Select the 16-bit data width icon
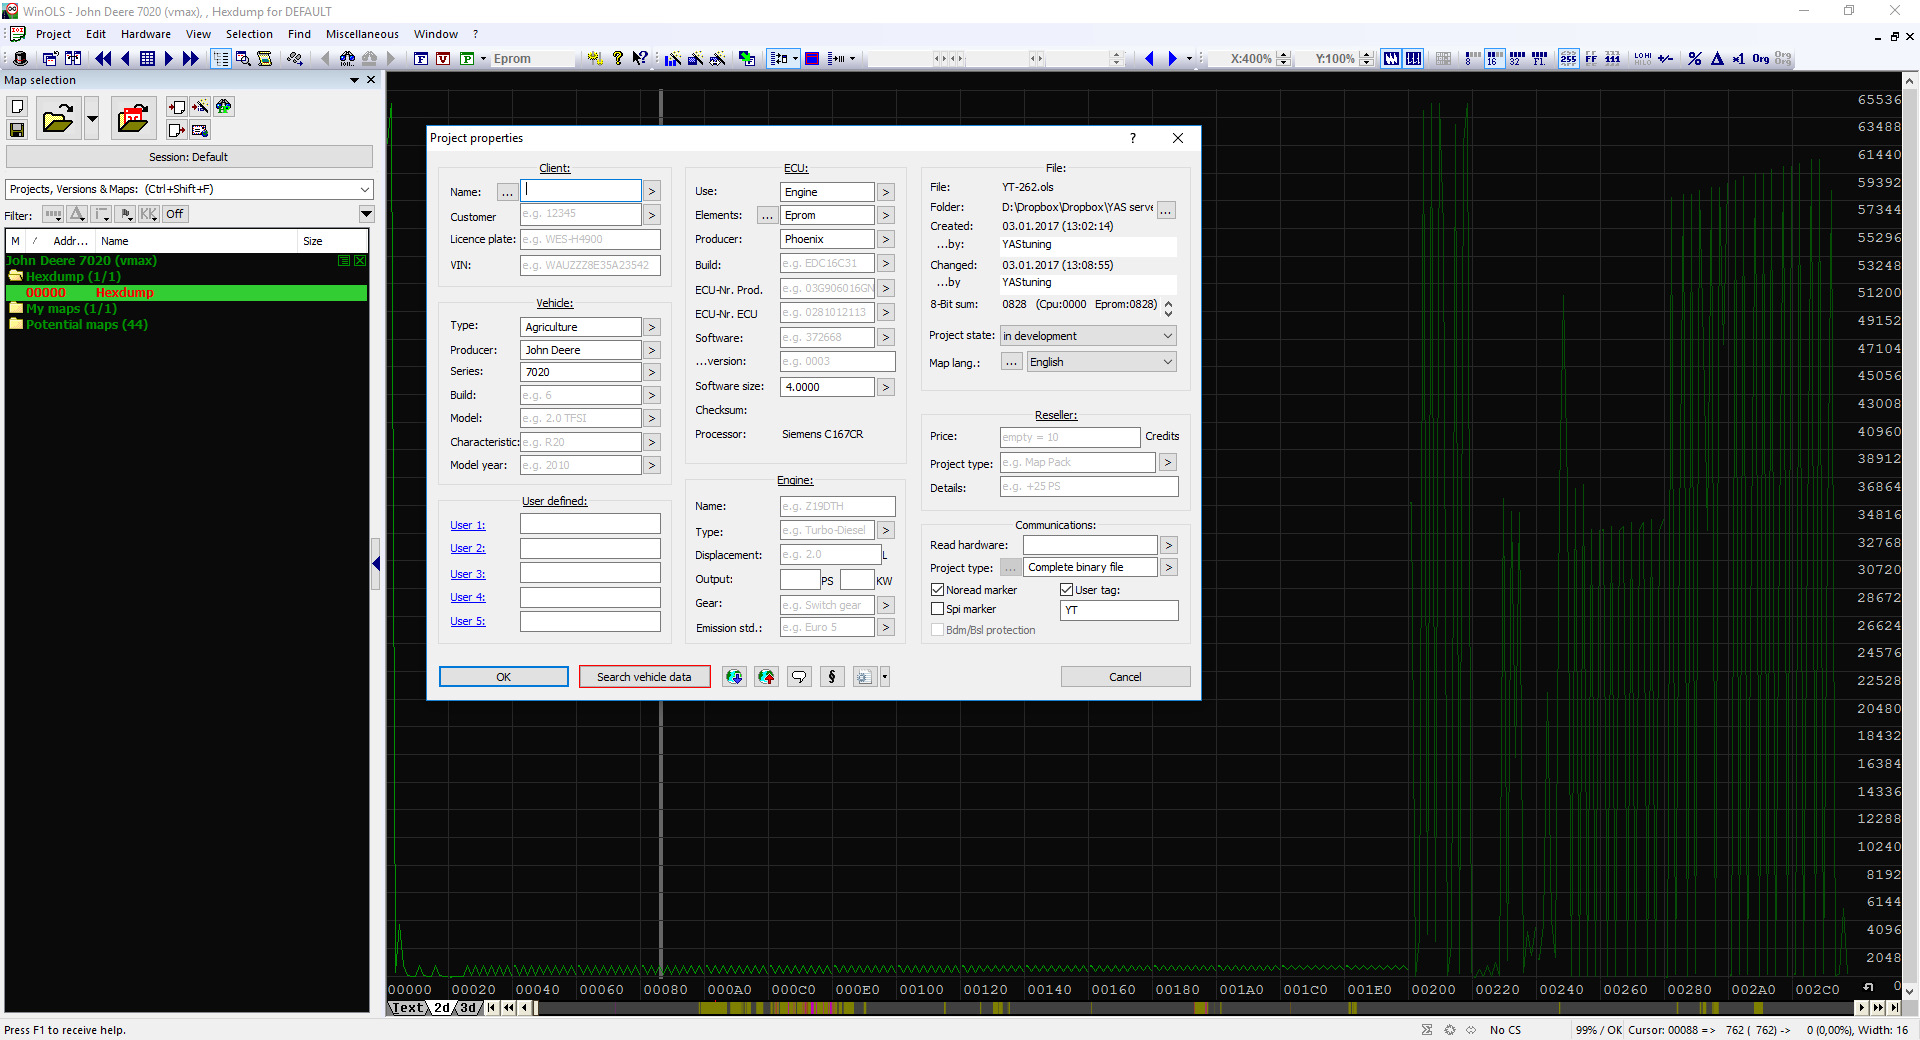This screenshot has width=1920, height=1040. click(x=1494, y=59)
